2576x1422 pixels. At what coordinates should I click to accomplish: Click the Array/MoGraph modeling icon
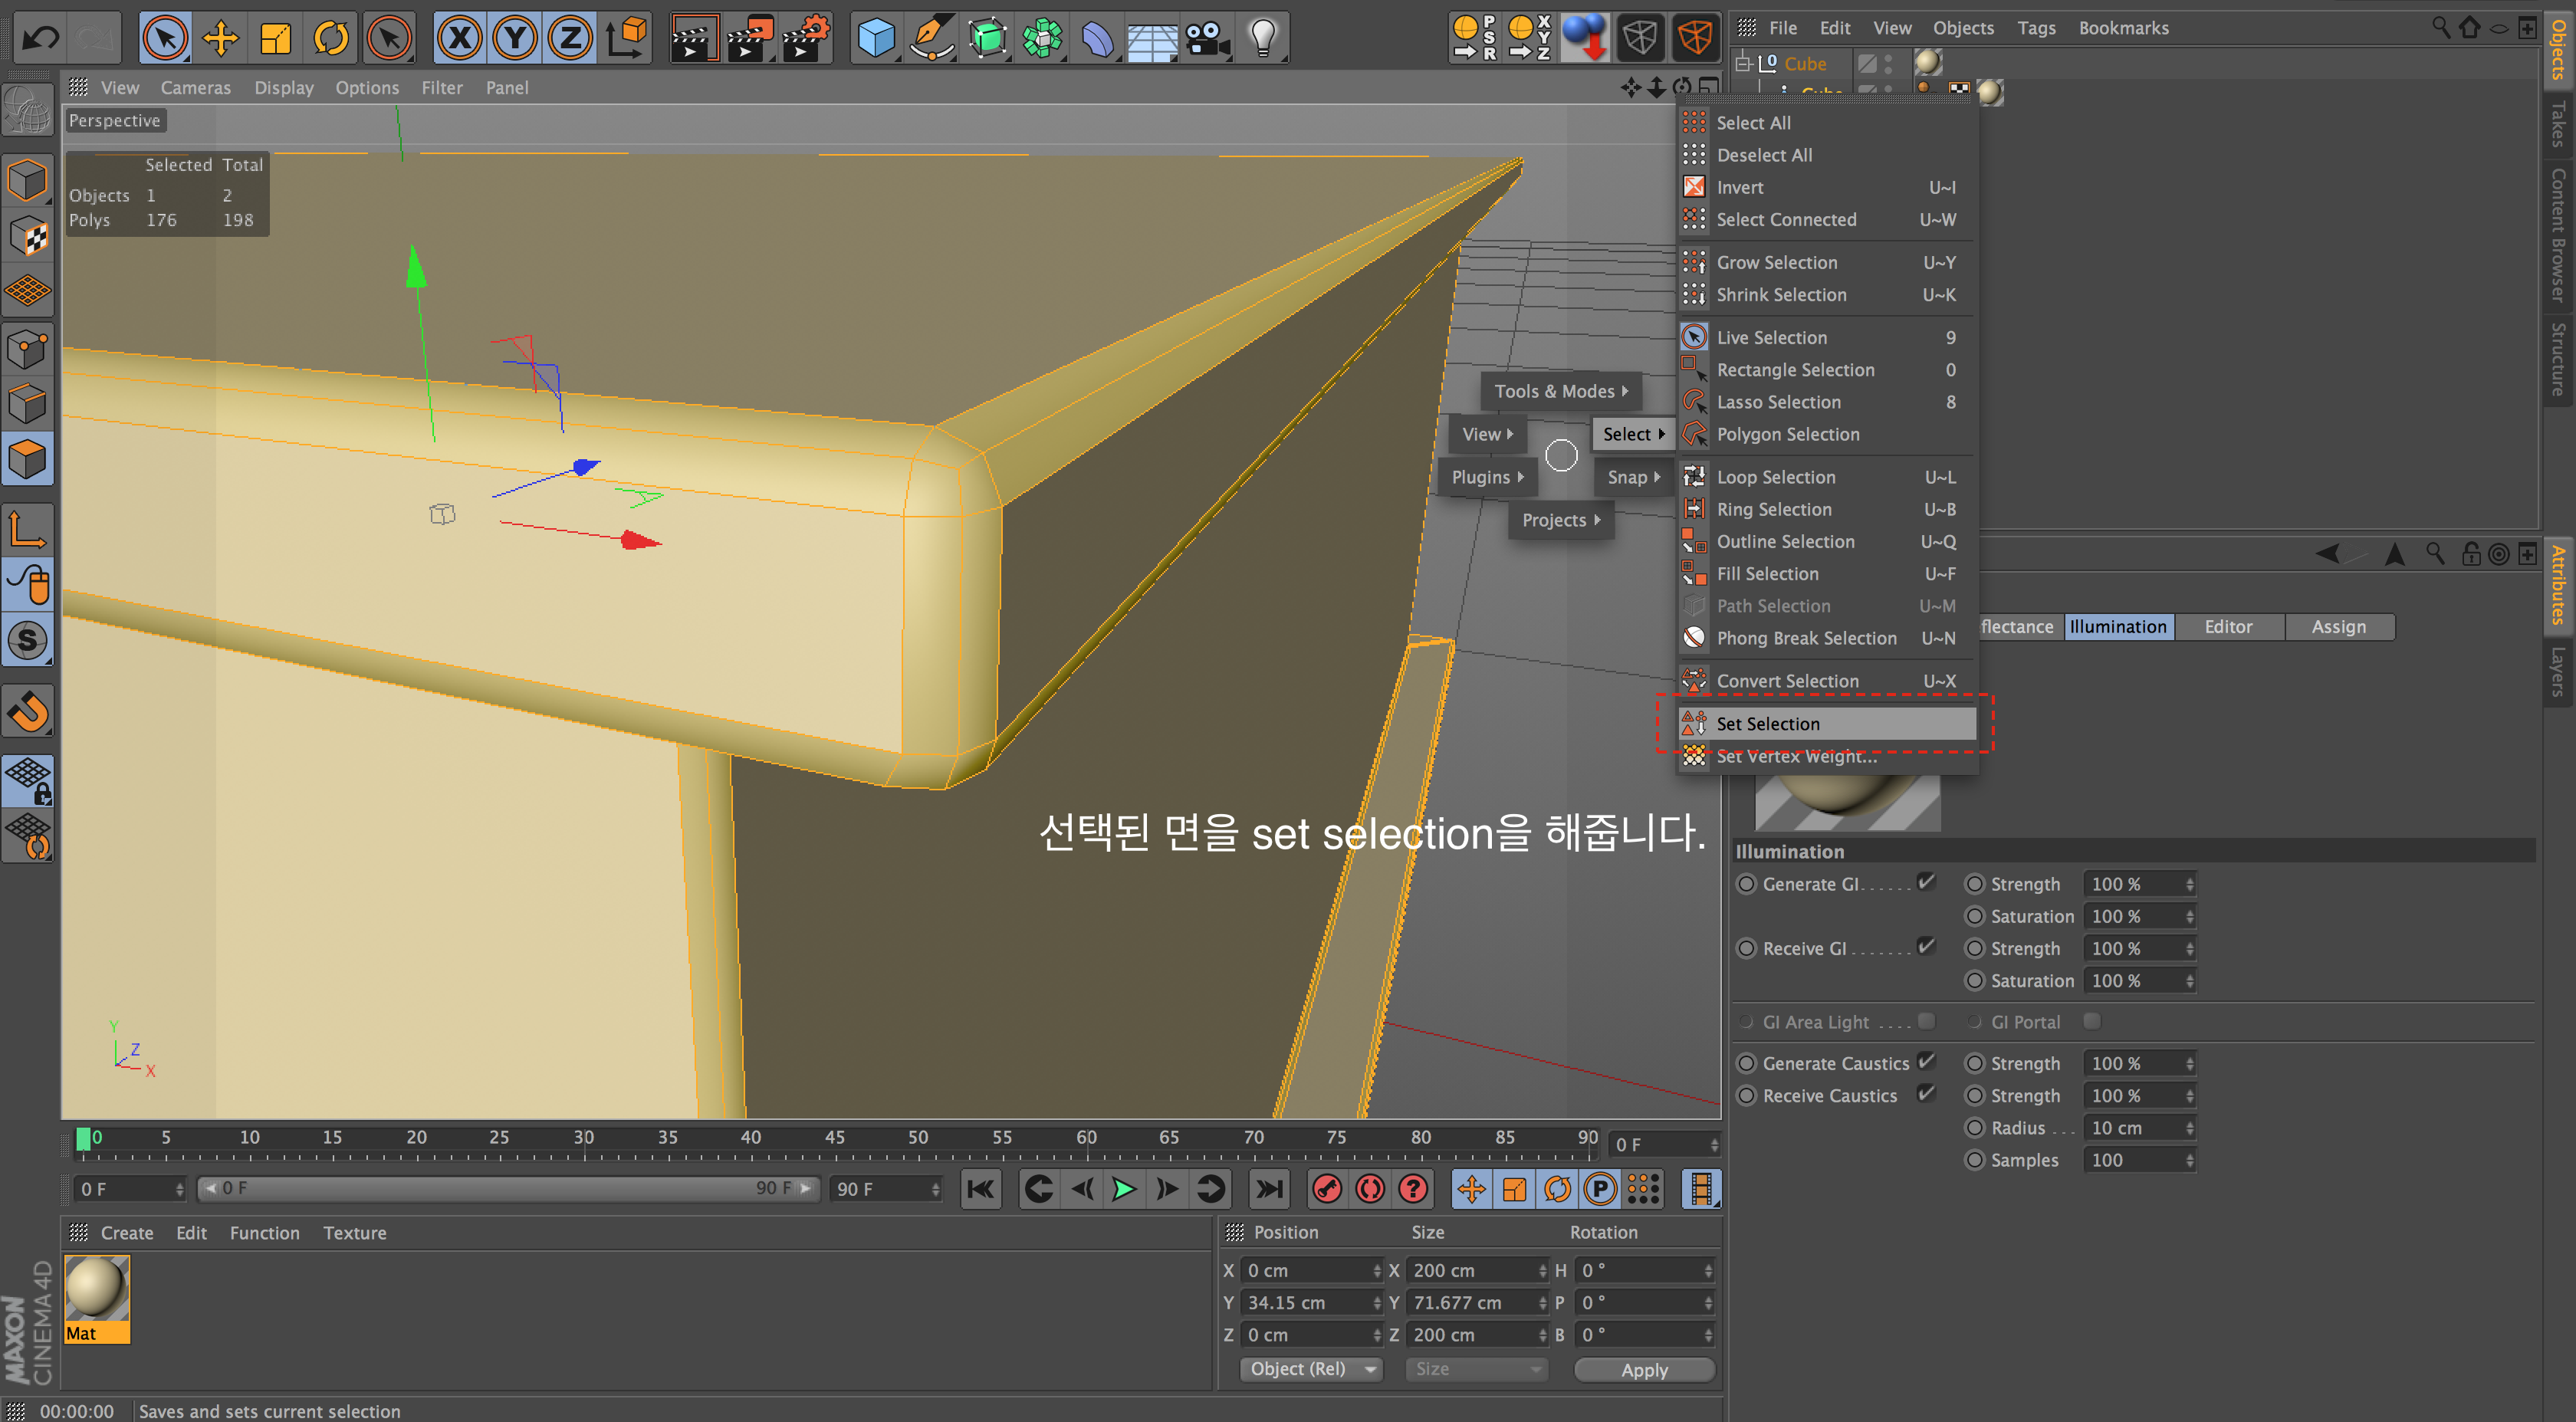[x=1042, y=38]
